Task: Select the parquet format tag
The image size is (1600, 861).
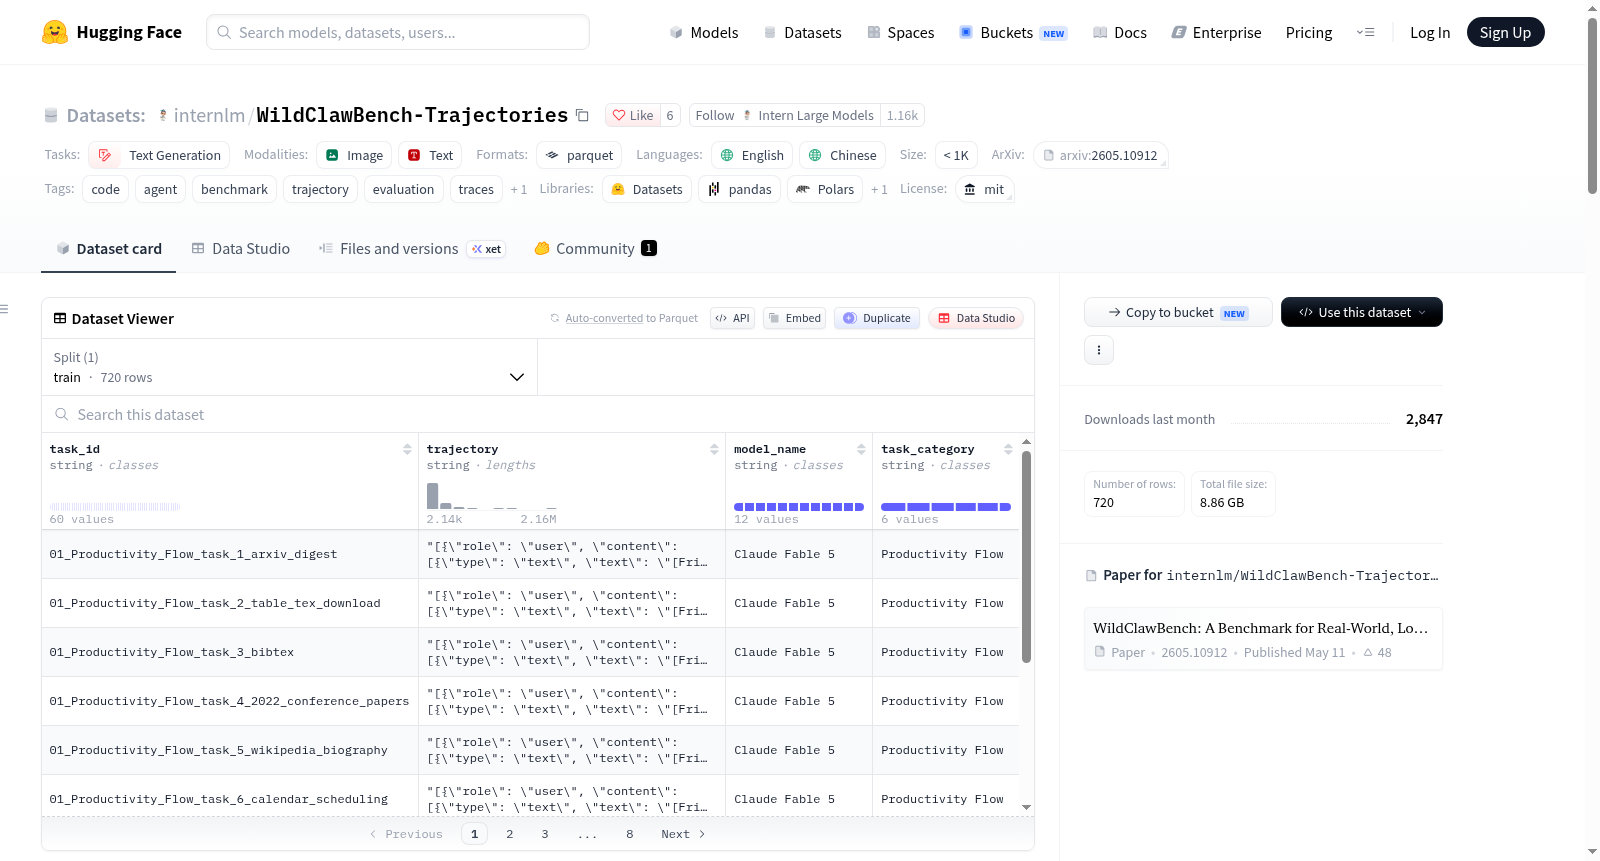Action: tap(579, 155)
